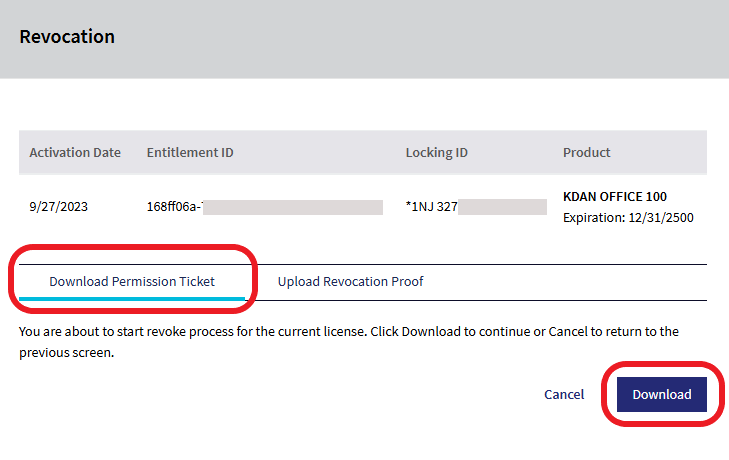Click the locking ID value *1NJ 327

[431, 207]
